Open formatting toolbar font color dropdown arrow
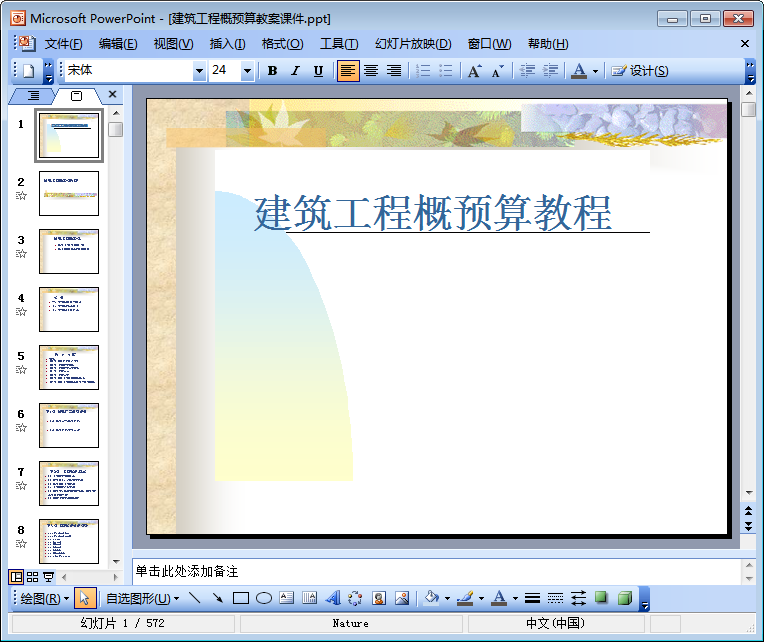The width and height of the screenshot is (764, 642). [x=595, y=71]
